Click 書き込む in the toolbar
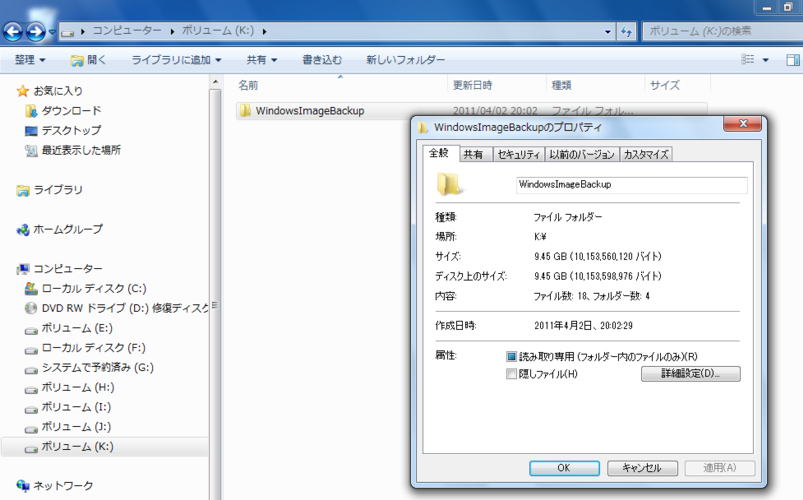Viewport: 803px width, 500px height. pyautogui.click(x=322, y=60)
